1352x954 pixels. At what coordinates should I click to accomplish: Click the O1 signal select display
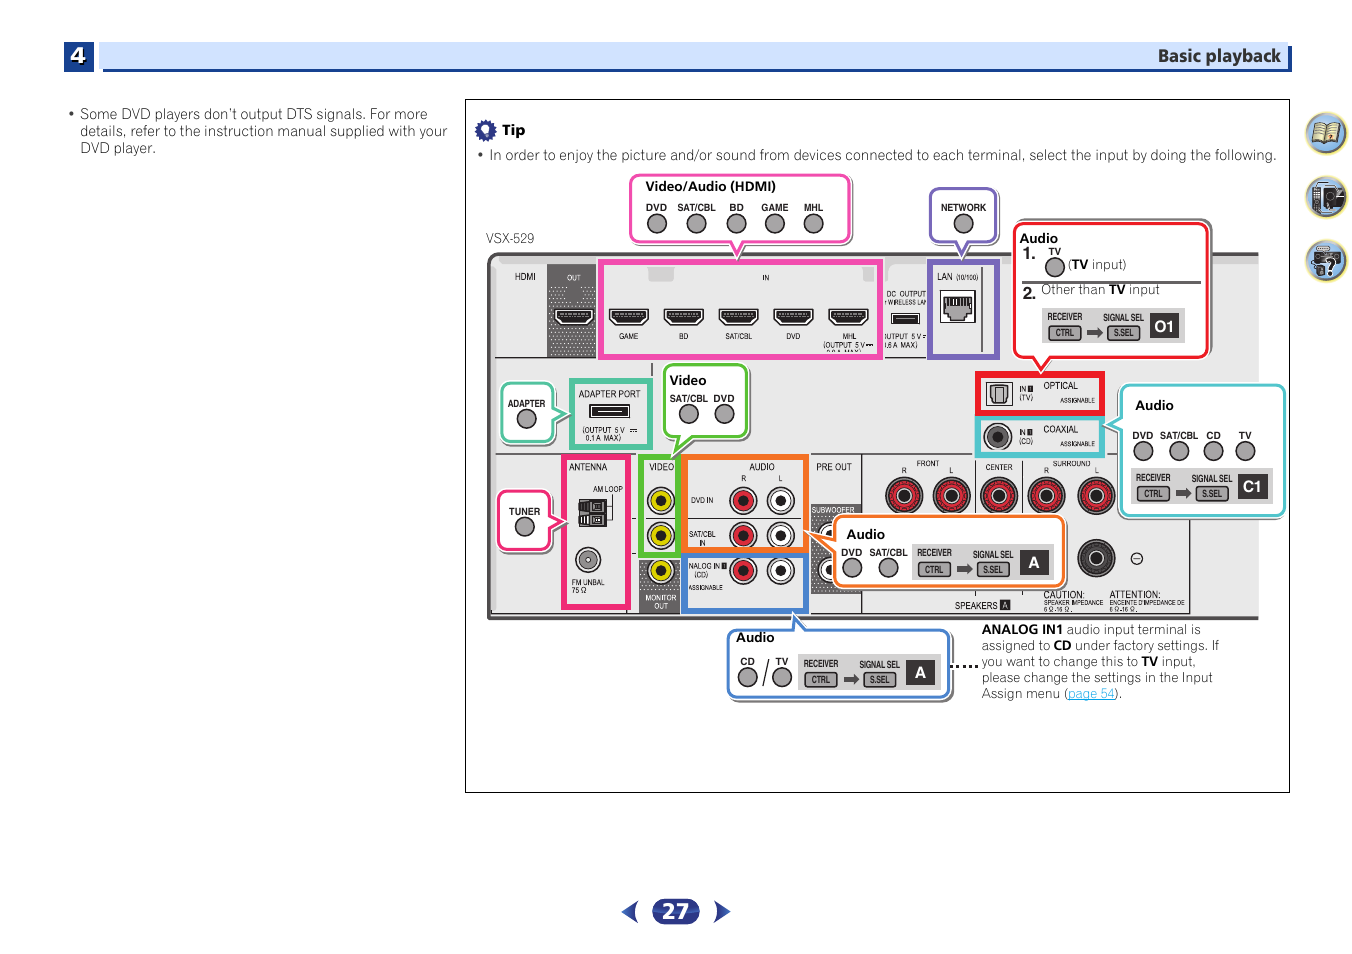[1164, 326]
